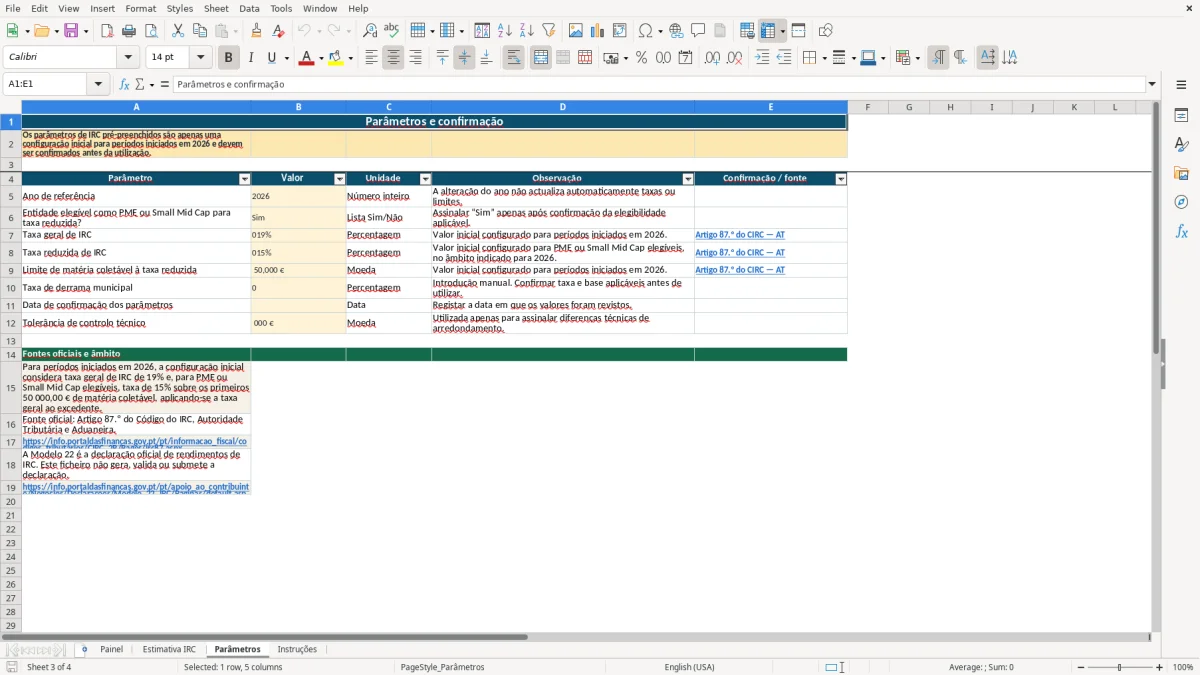Viewport: 1200px width, 675px height.
Task: Open the Parâmetro column filter dropdown
Action: click(245, 179)
